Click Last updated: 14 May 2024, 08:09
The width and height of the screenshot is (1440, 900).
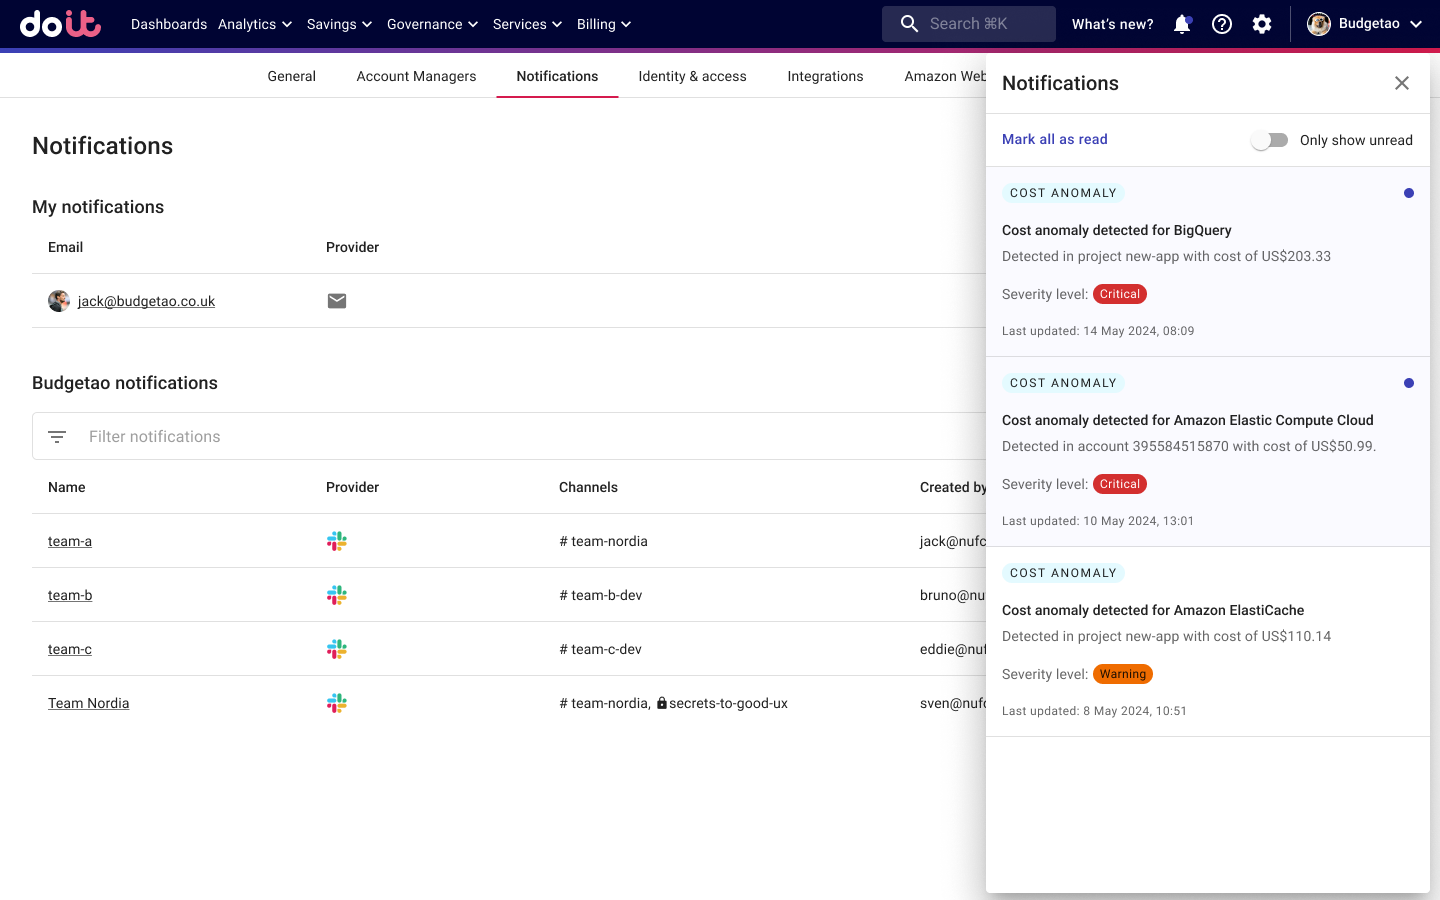pos(1098,331)
